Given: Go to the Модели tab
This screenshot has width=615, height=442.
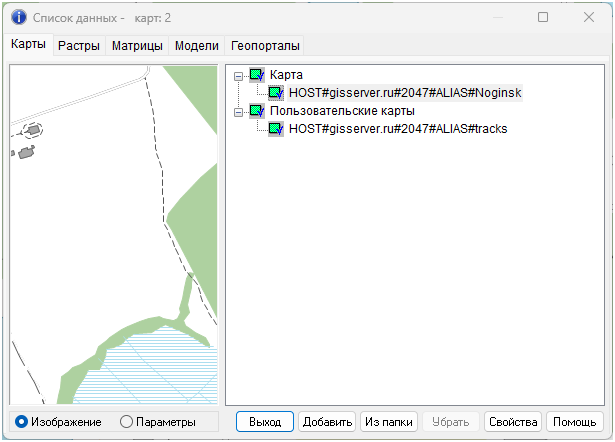Looking at the screenshot, I should click(196, 46).
